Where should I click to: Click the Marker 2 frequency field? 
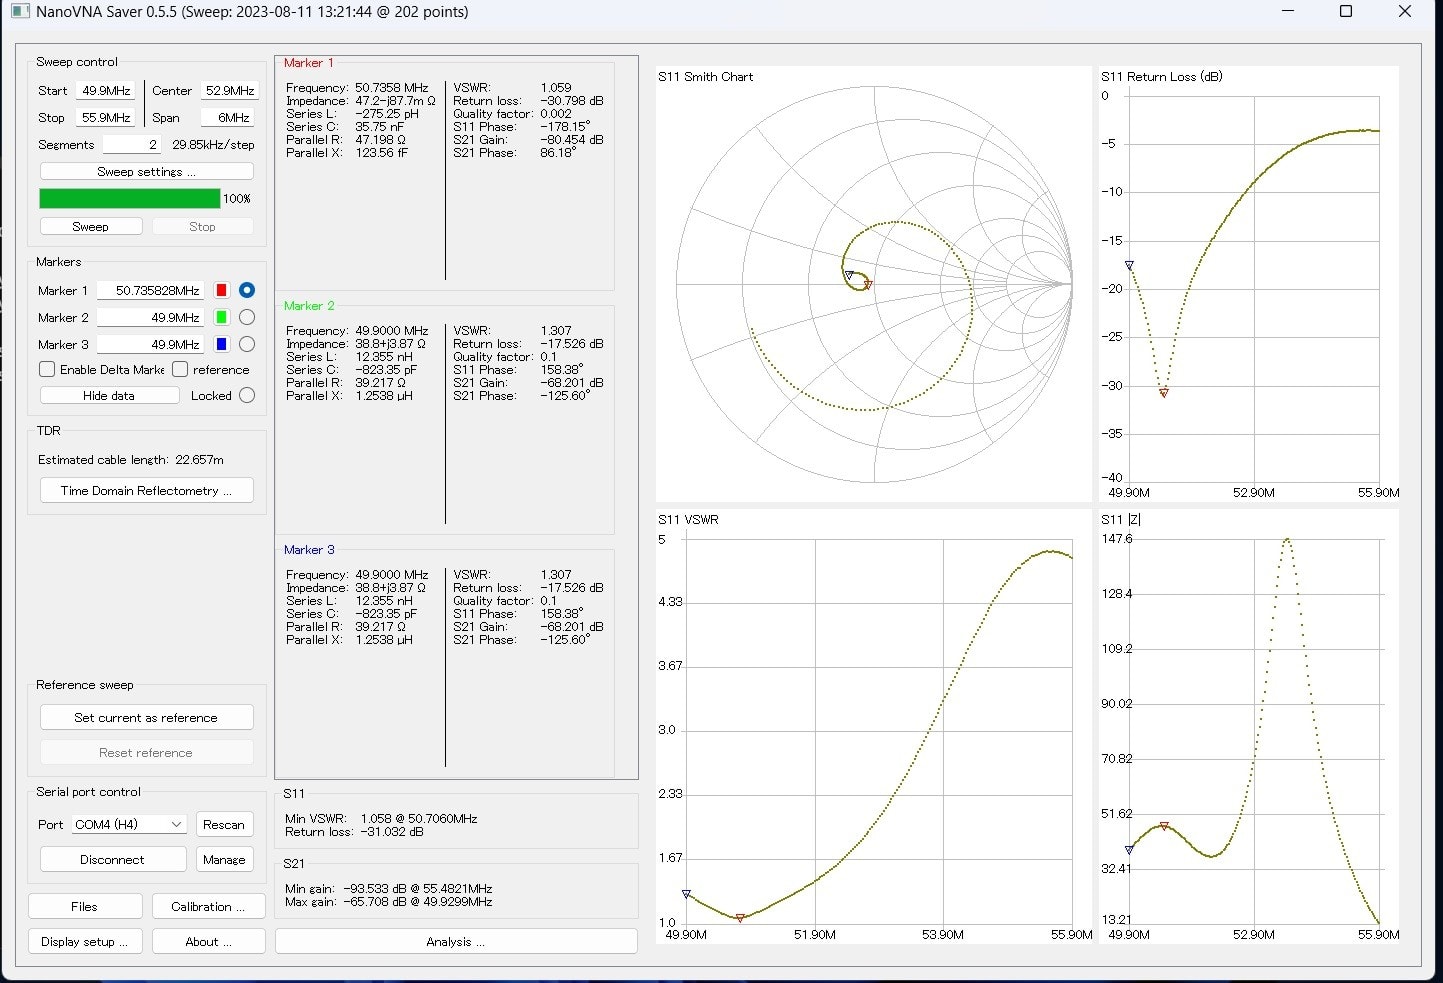coord(151,317)
